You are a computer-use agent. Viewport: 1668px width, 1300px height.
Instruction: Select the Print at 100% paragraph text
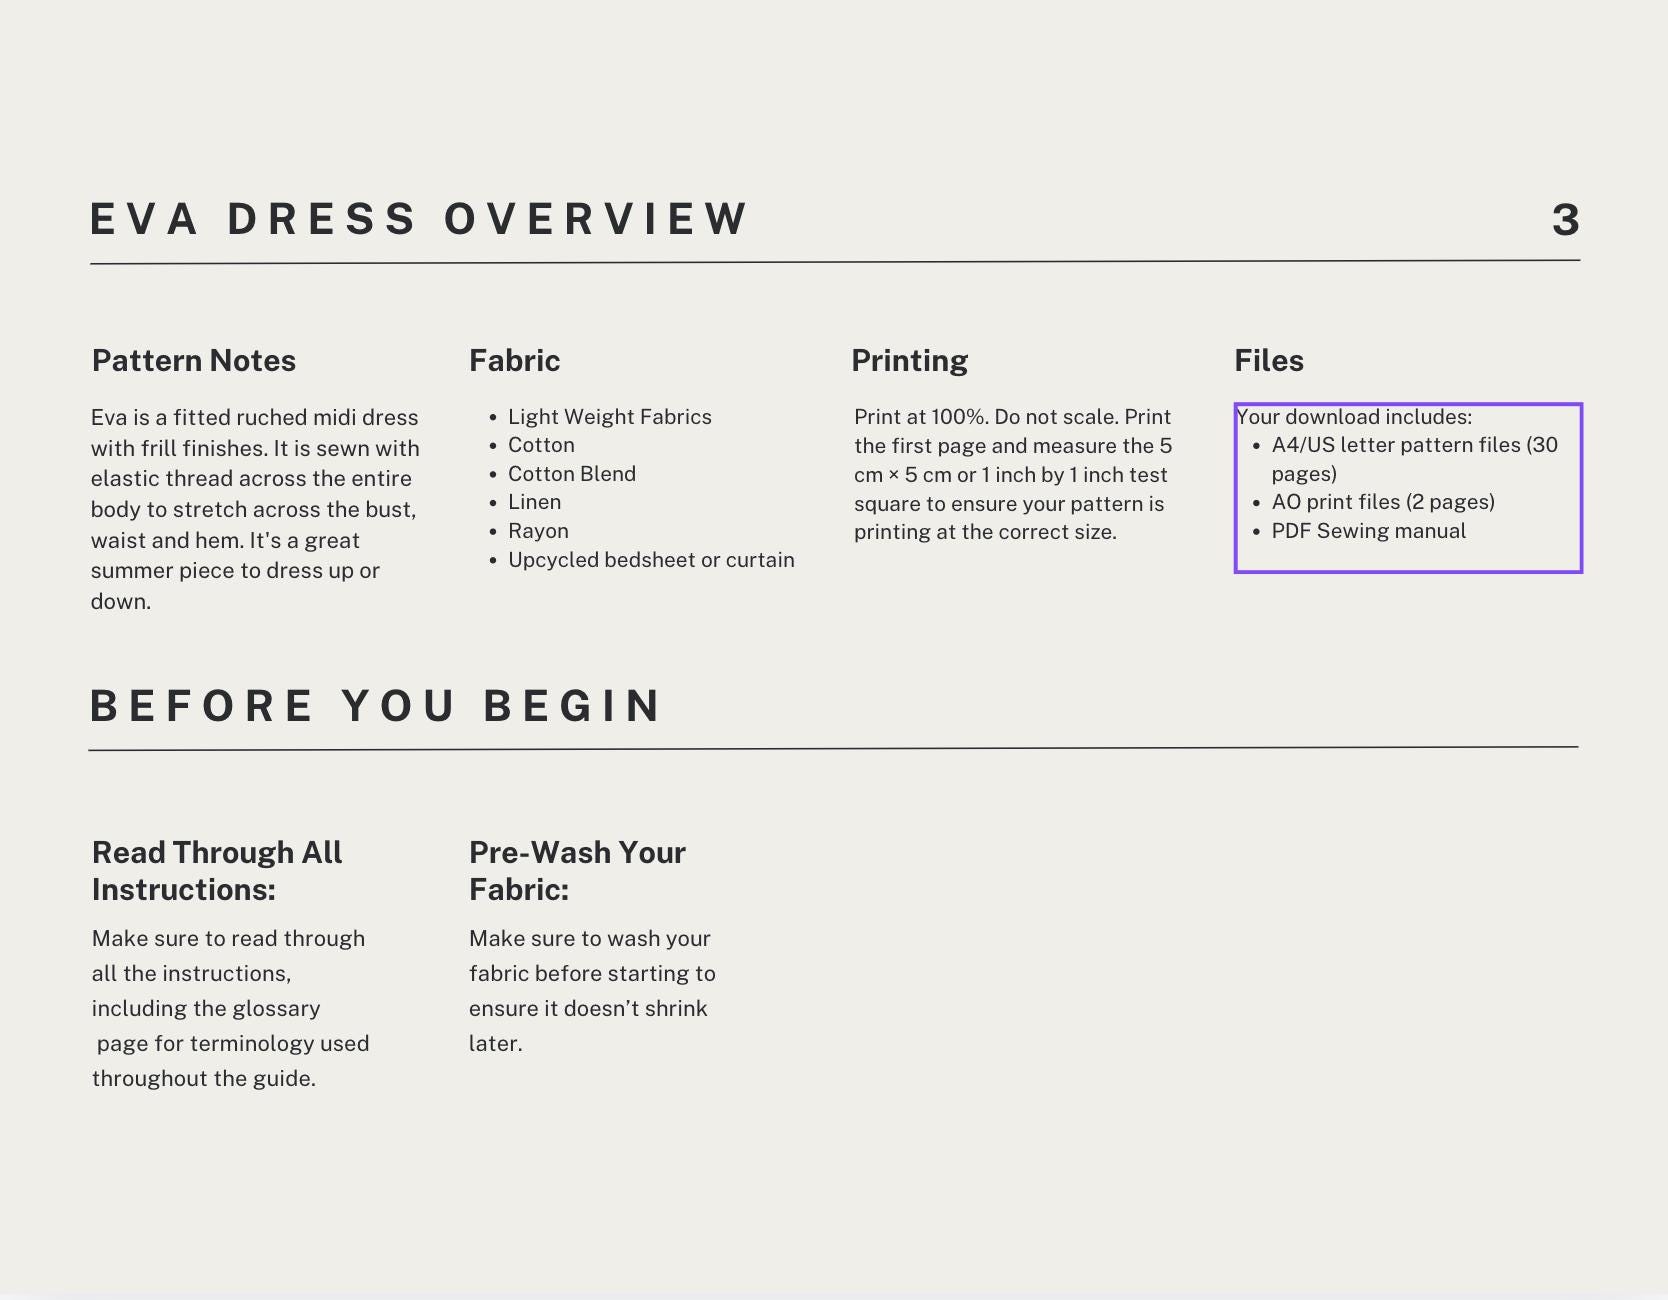coord(1012,474)
